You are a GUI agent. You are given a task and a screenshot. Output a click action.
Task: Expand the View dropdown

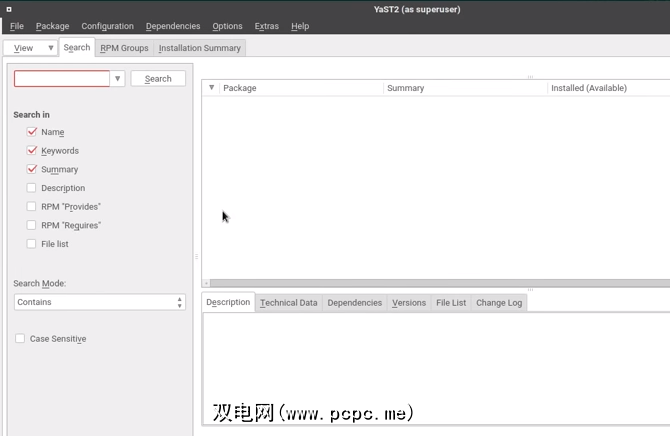31,48
